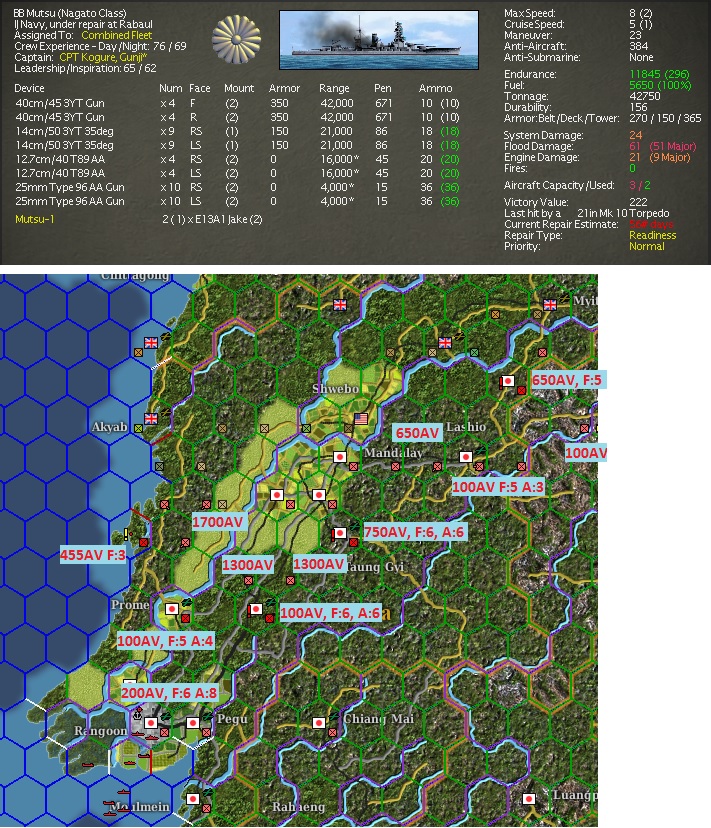Select the Japanese flag base at Moulmein
Image resolution: width=711 pixels, height=828 pixels.
(193, 799)
